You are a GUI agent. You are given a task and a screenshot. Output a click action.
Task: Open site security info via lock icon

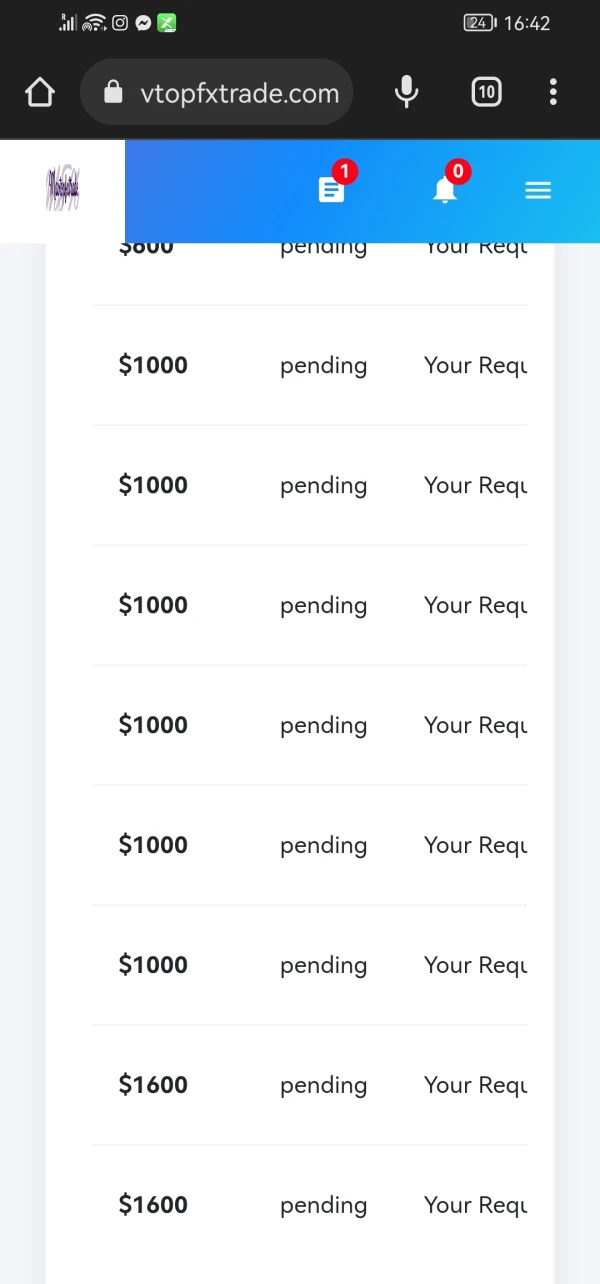click(x=113, y=93)
